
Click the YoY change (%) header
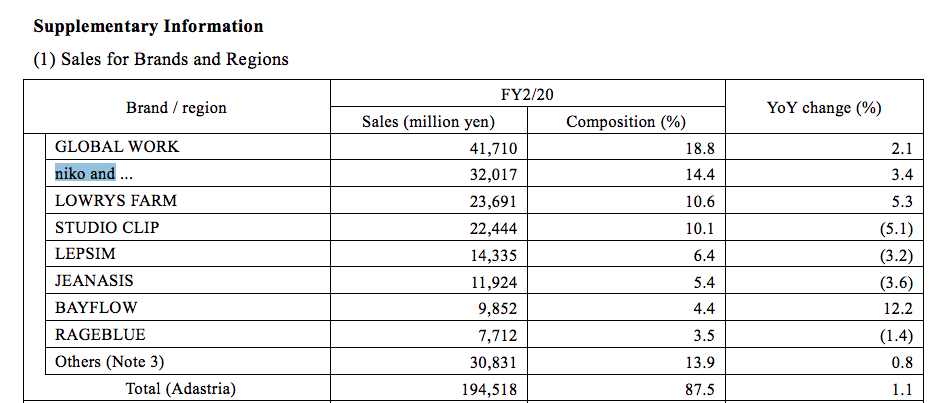[x=824, y=108]
